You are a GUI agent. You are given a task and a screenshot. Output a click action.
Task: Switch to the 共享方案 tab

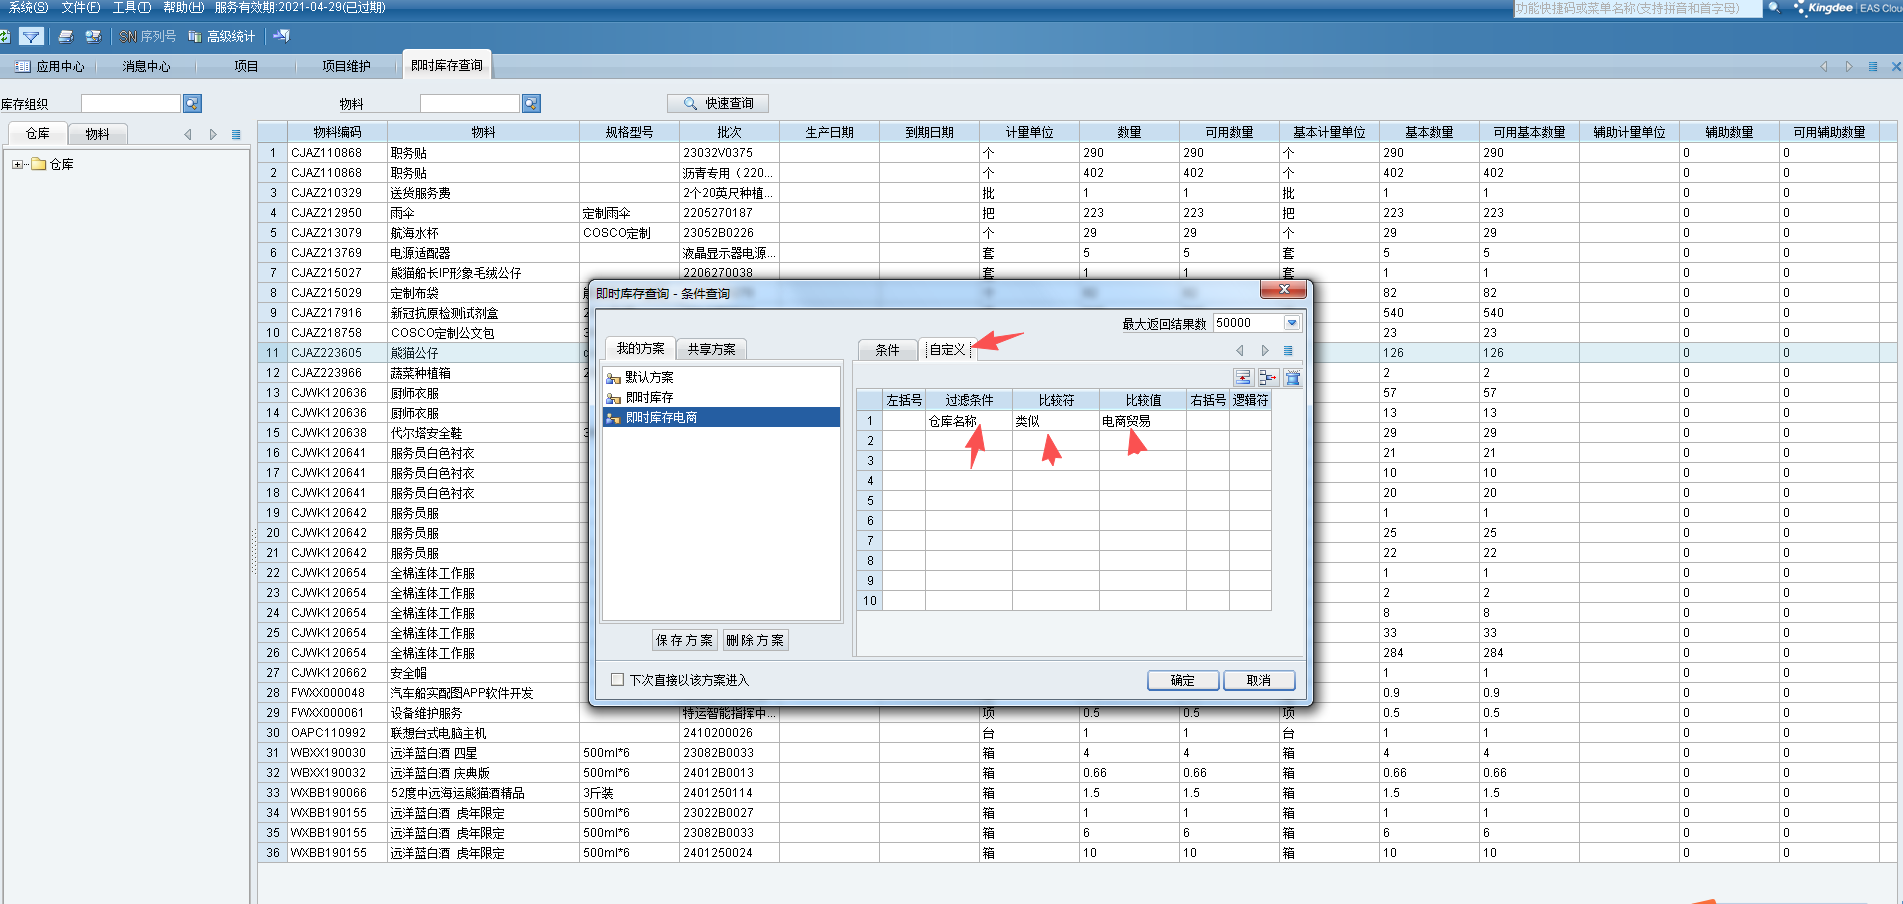pos(711,349)
